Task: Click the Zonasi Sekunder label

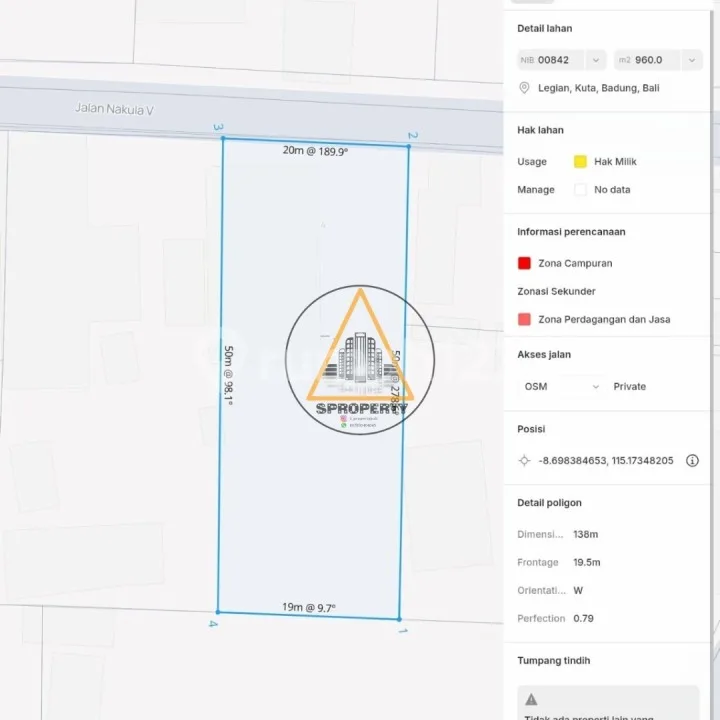Action: click(556, 291)
